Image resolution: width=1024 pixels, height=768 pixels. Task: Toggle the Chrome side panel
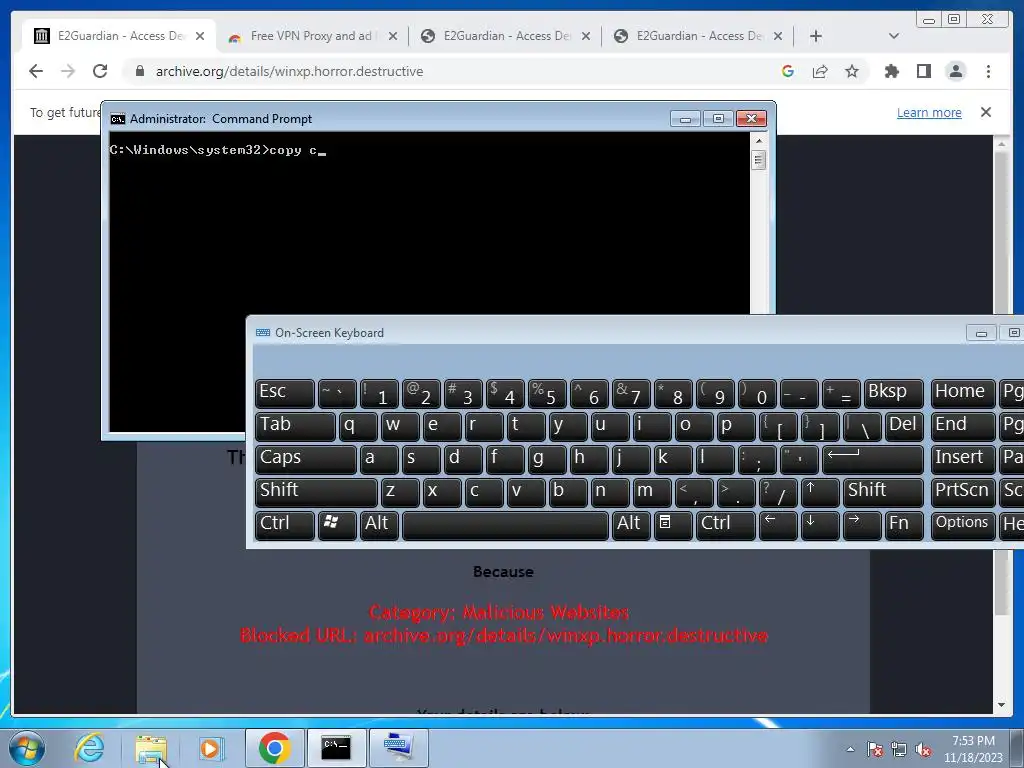pos(923,71)
